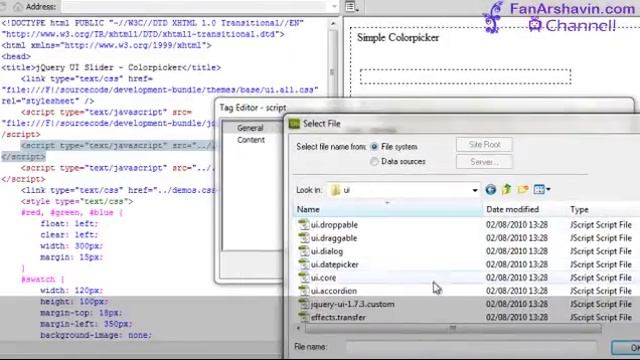Click the Server... button
640x360 pixels.
click(484, 162)
